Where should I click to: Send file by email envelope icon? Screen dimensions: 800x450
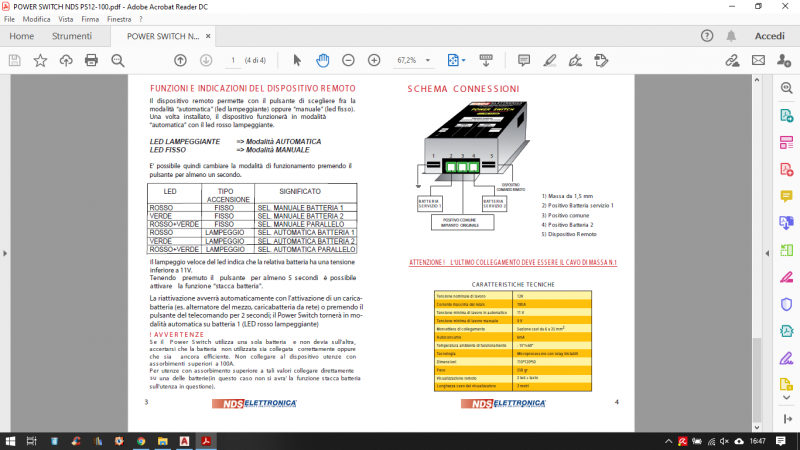(x=758, y=60)
